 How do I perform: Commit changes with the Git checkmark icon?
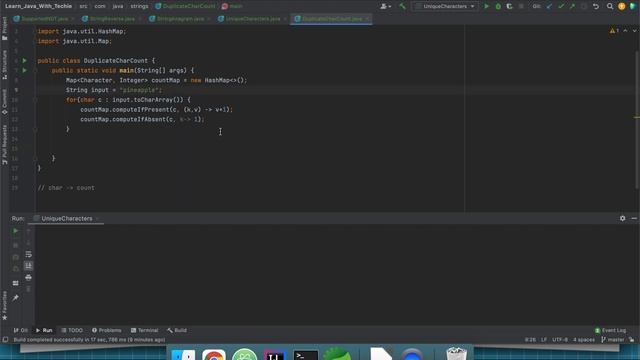(561, 6)
